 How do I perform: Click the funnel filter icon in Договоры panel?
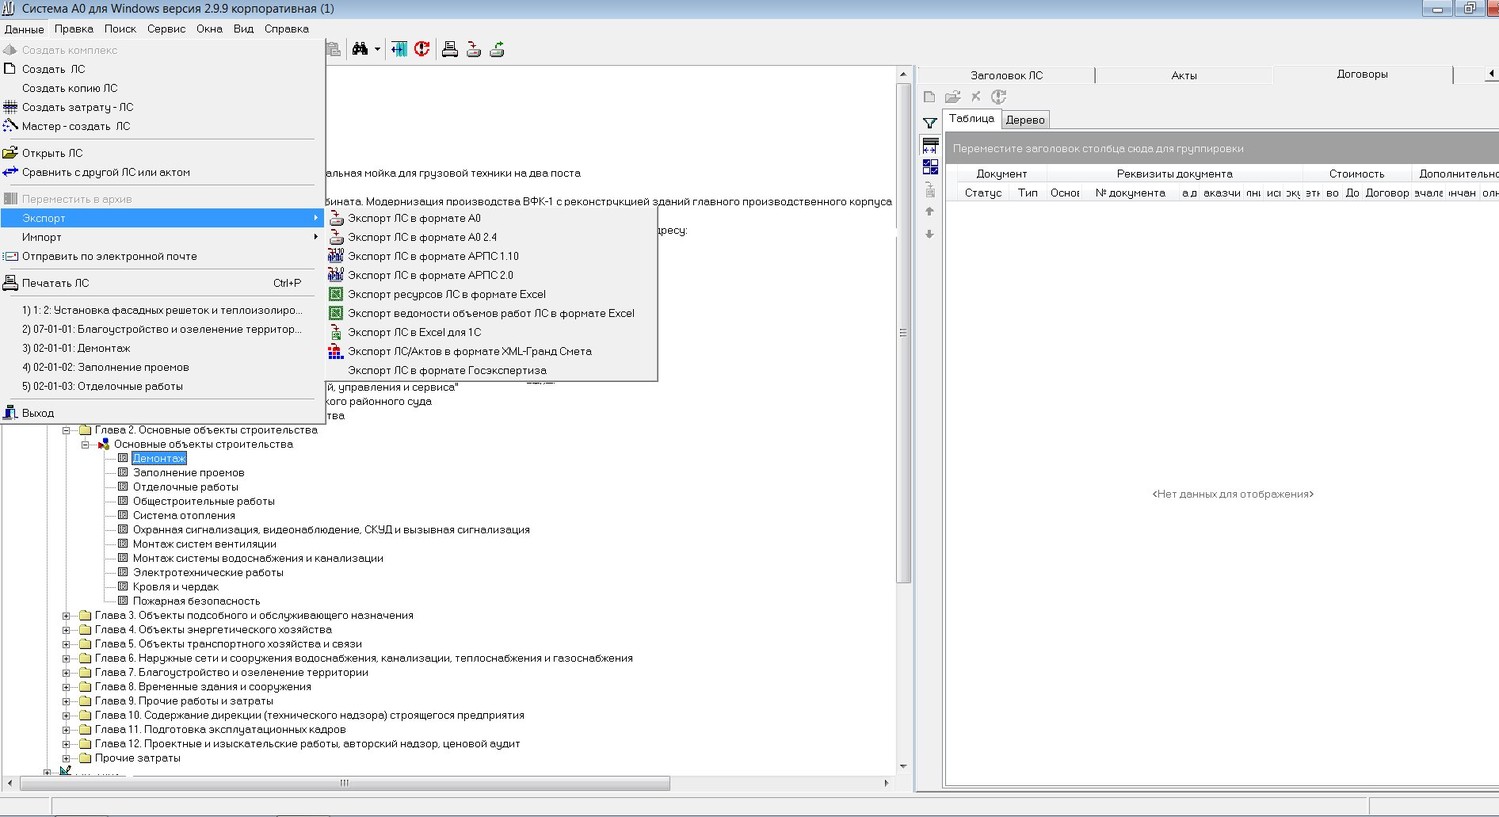(930, 123)
